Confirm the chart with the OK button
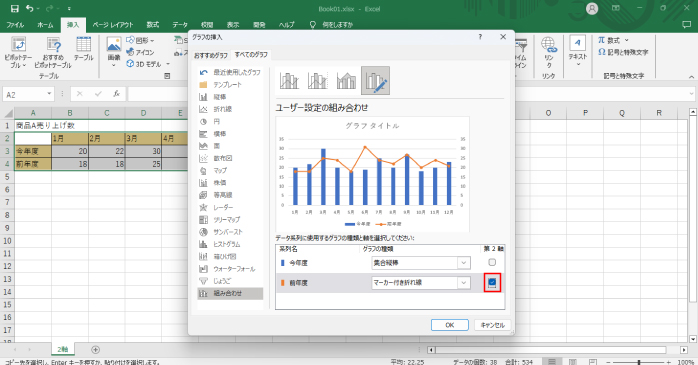698x365 pixels. tap(450, 325)
